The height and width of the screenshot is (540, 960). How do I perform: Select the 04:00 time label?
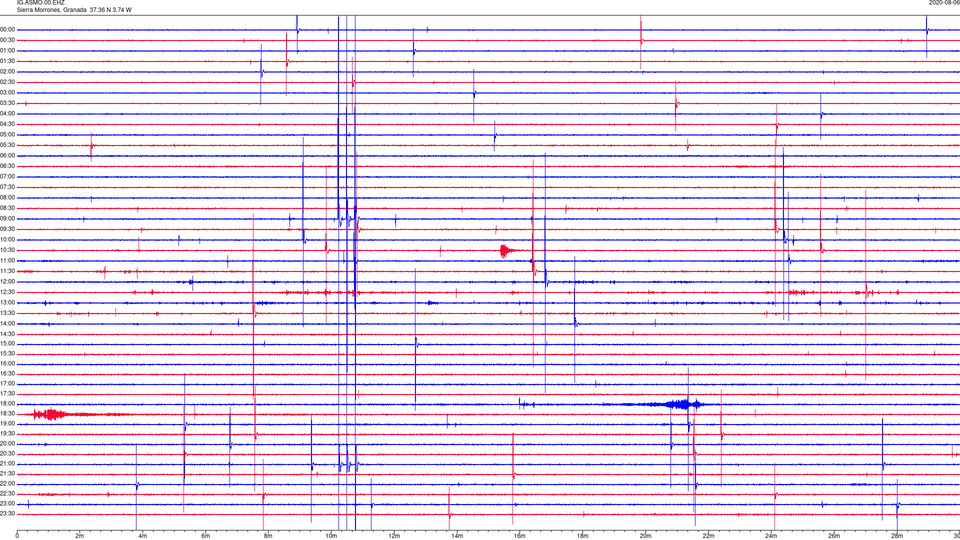tap(8, 113)
